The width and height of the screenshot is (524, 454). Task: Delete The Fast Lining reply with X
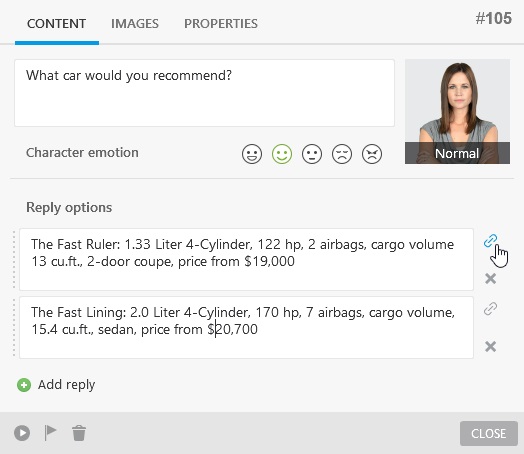pos(490,346)
